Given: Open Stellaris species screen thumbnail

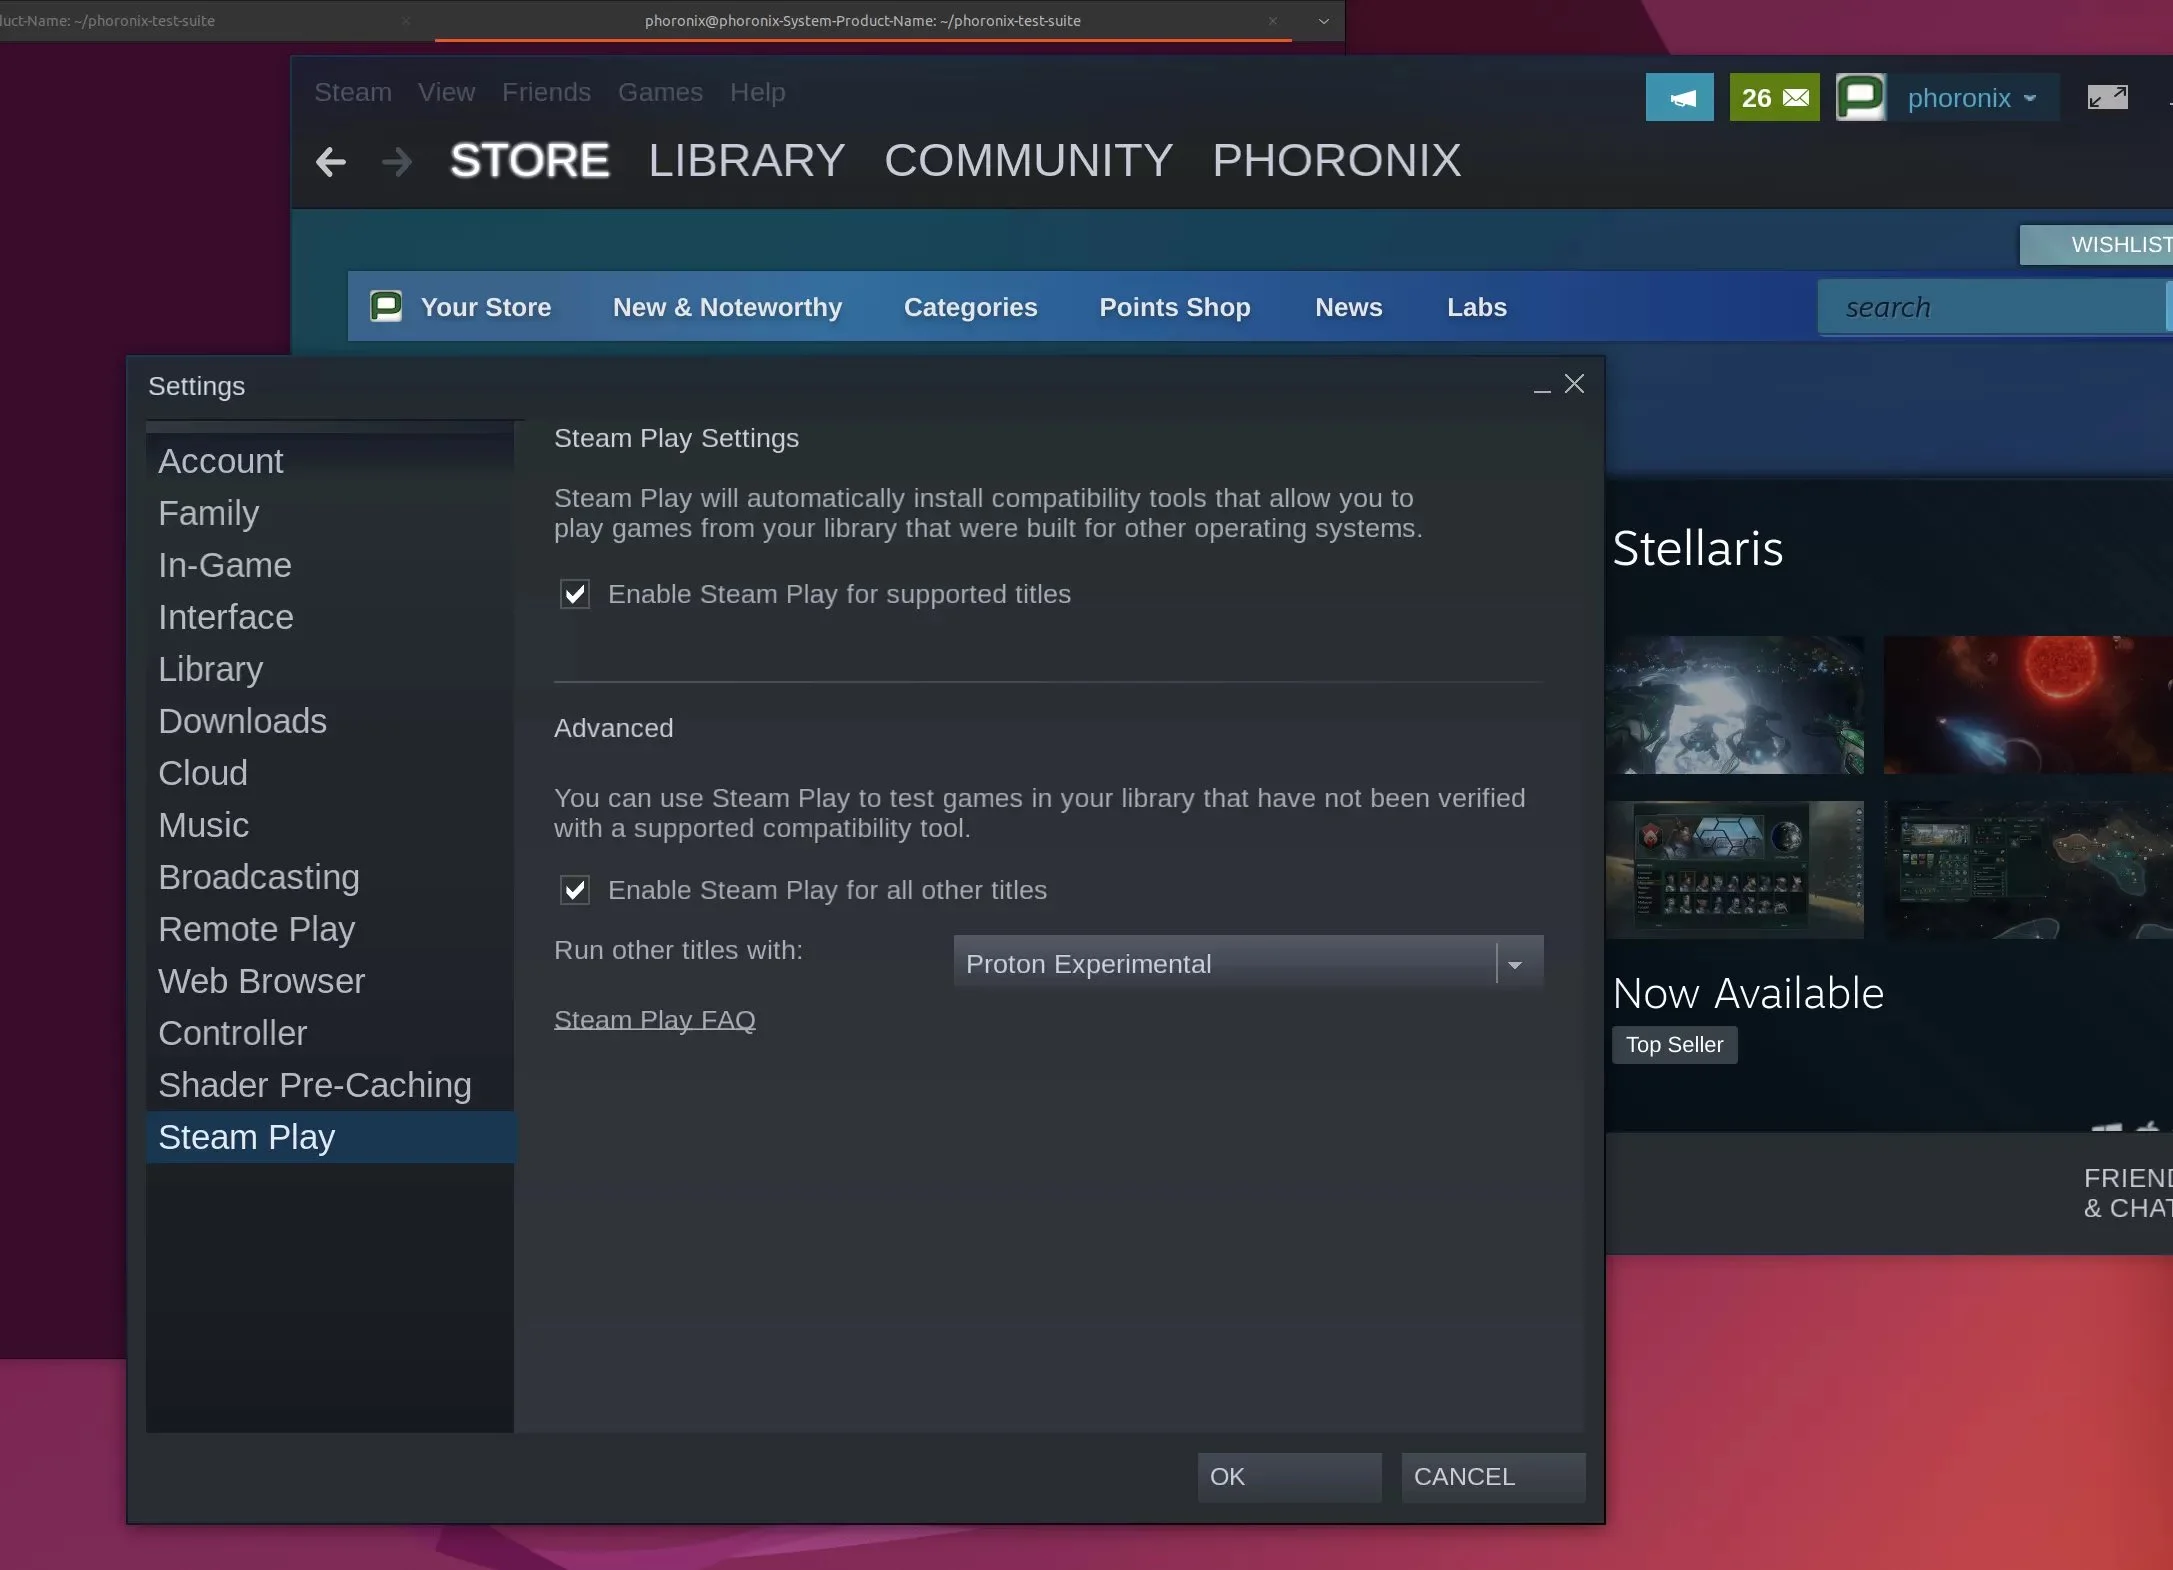Looking at the screenshot, I should [1735, 870].
